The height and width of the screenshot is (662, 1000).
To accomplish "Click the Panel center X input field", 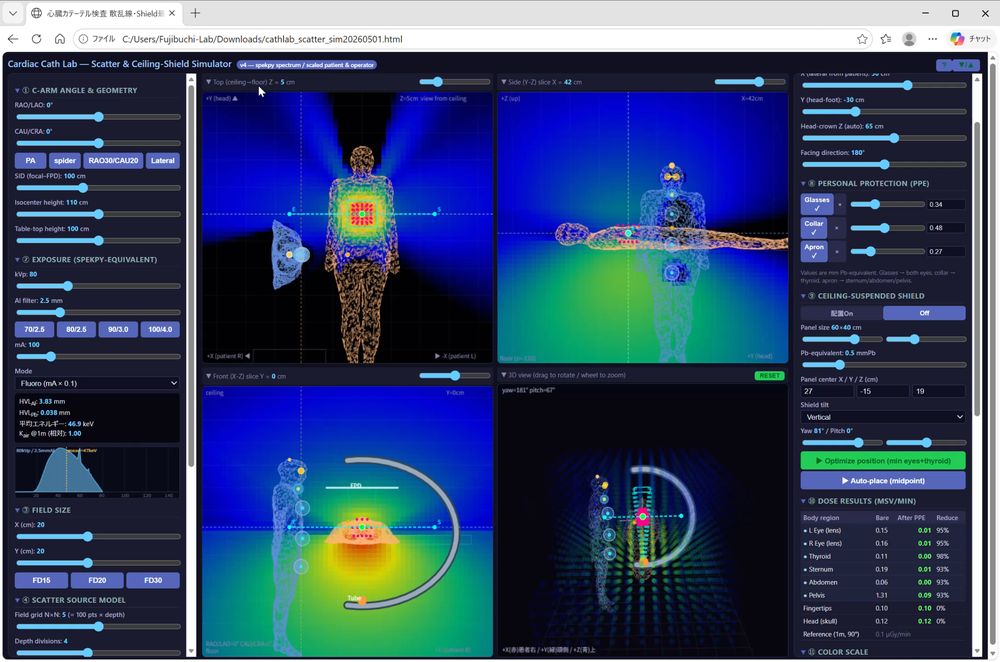I will 827,392.
